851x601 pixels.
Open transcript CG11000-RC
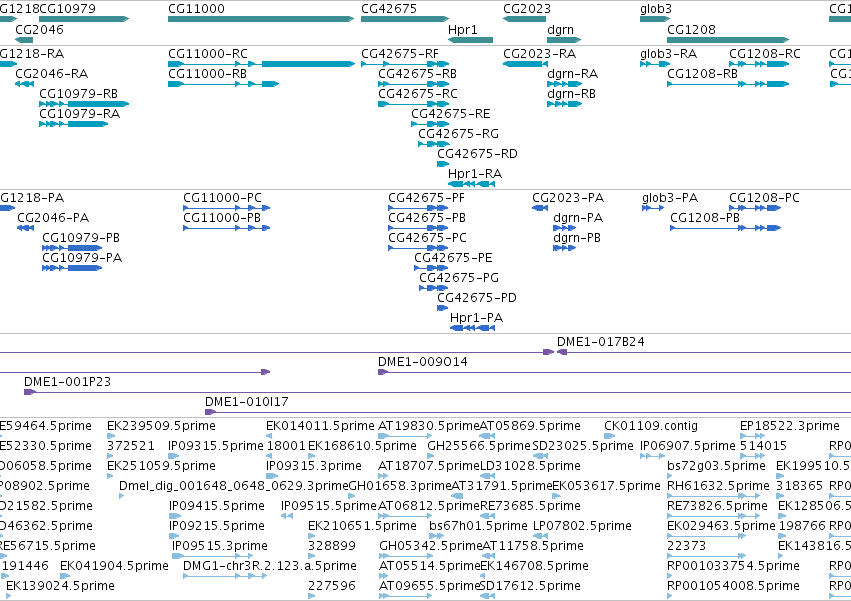[x=208, y=54]
